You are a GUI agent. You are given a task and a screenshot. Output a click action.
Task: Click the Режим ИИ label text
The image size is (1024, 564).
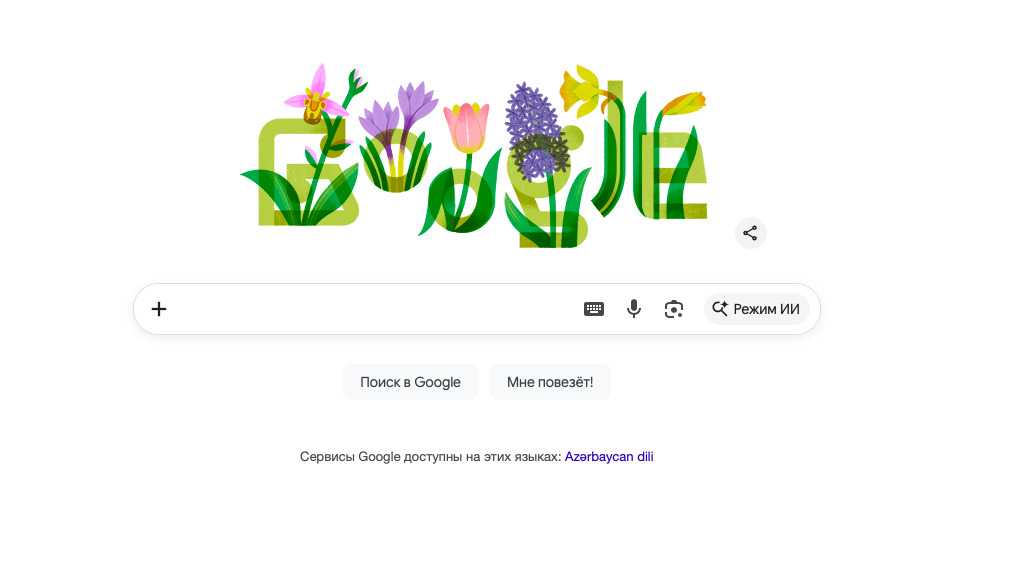tap(766, 309)
